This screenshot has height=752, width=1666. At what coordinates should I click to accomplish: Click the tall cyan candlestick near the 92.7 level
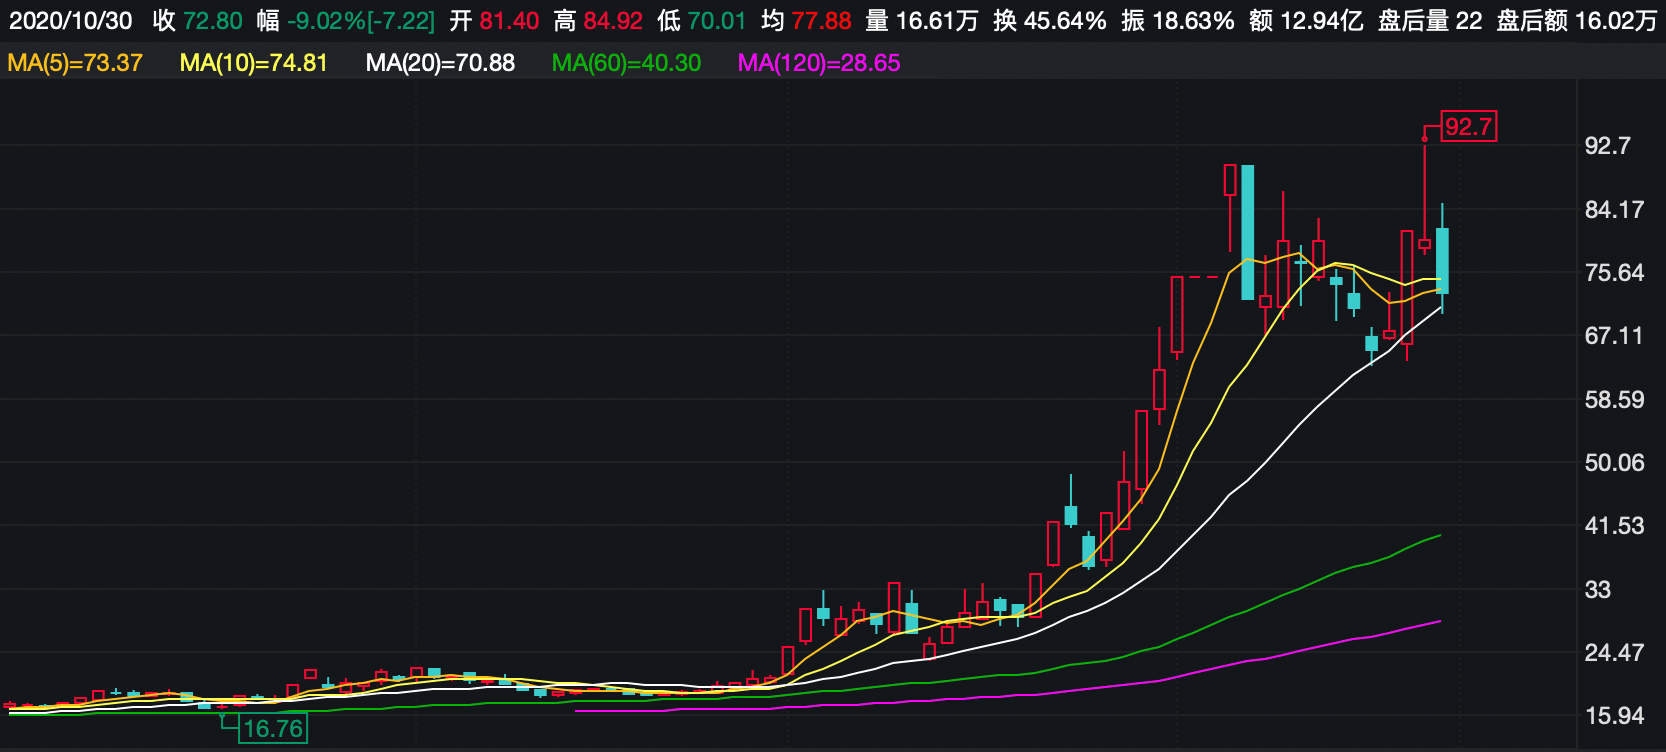pos(1247,232)
